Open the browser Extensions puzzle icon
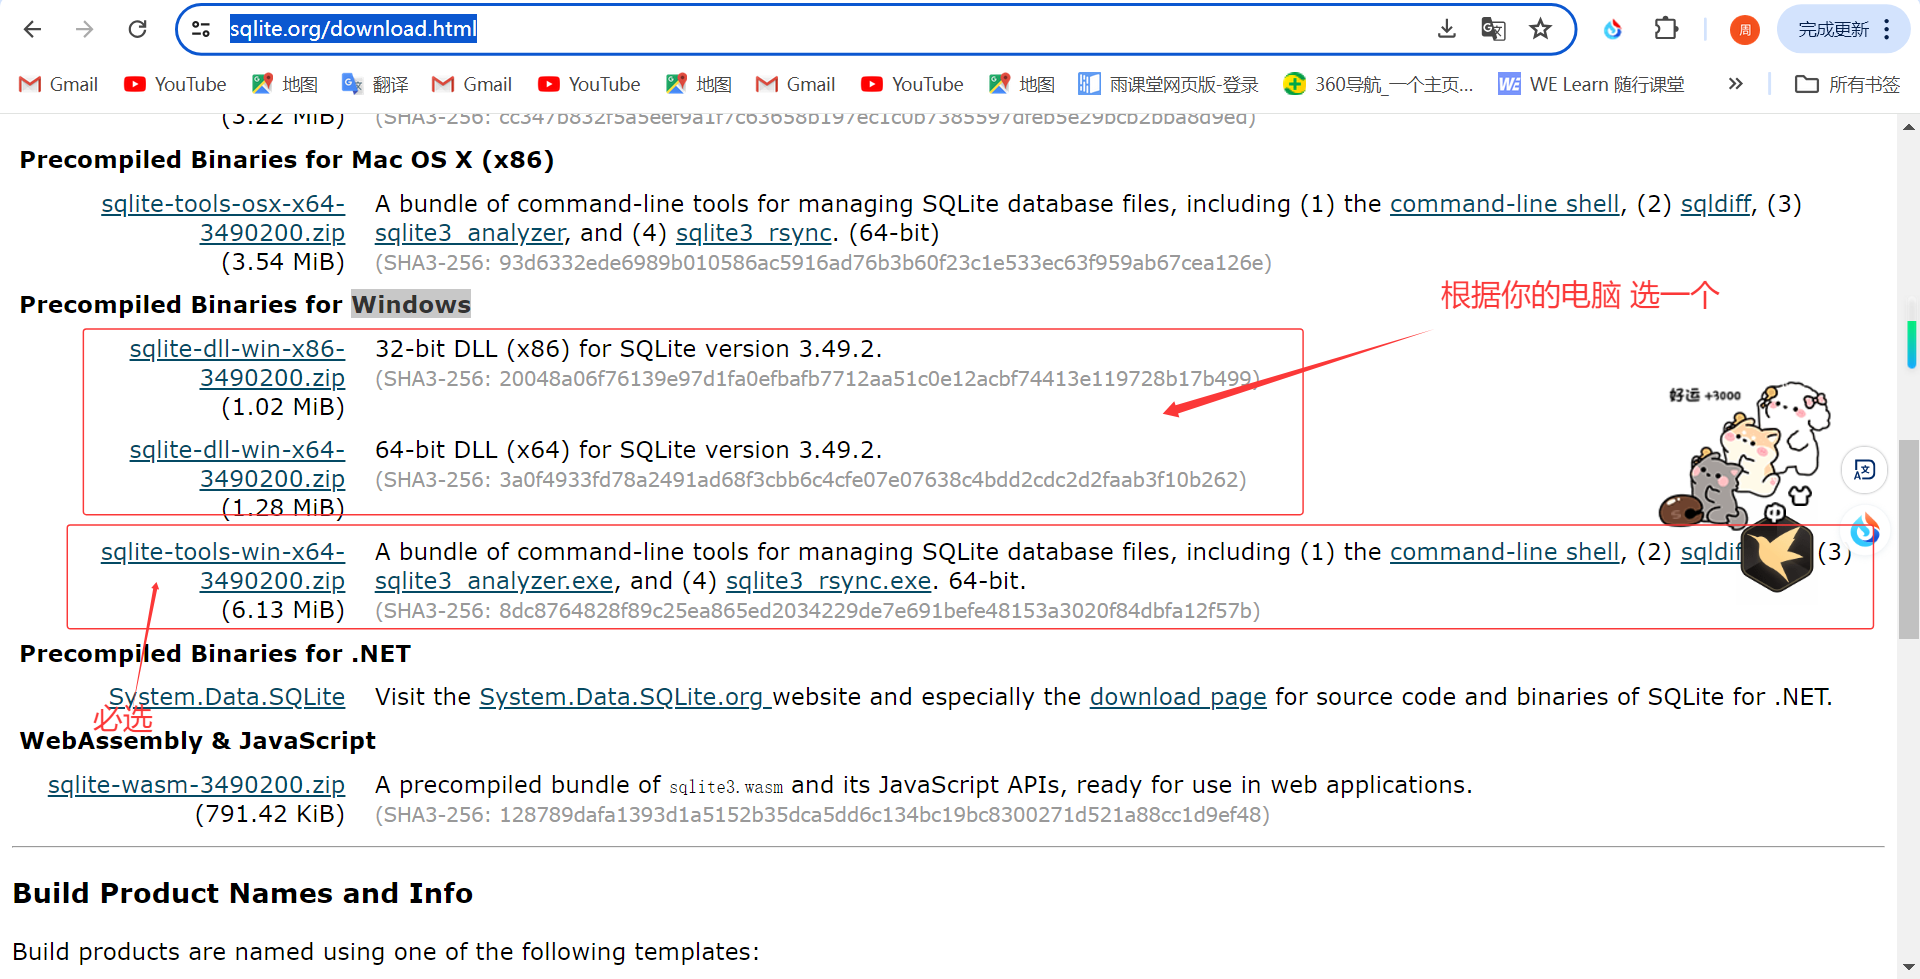 pyautogui.click(x=1666, y=29)
